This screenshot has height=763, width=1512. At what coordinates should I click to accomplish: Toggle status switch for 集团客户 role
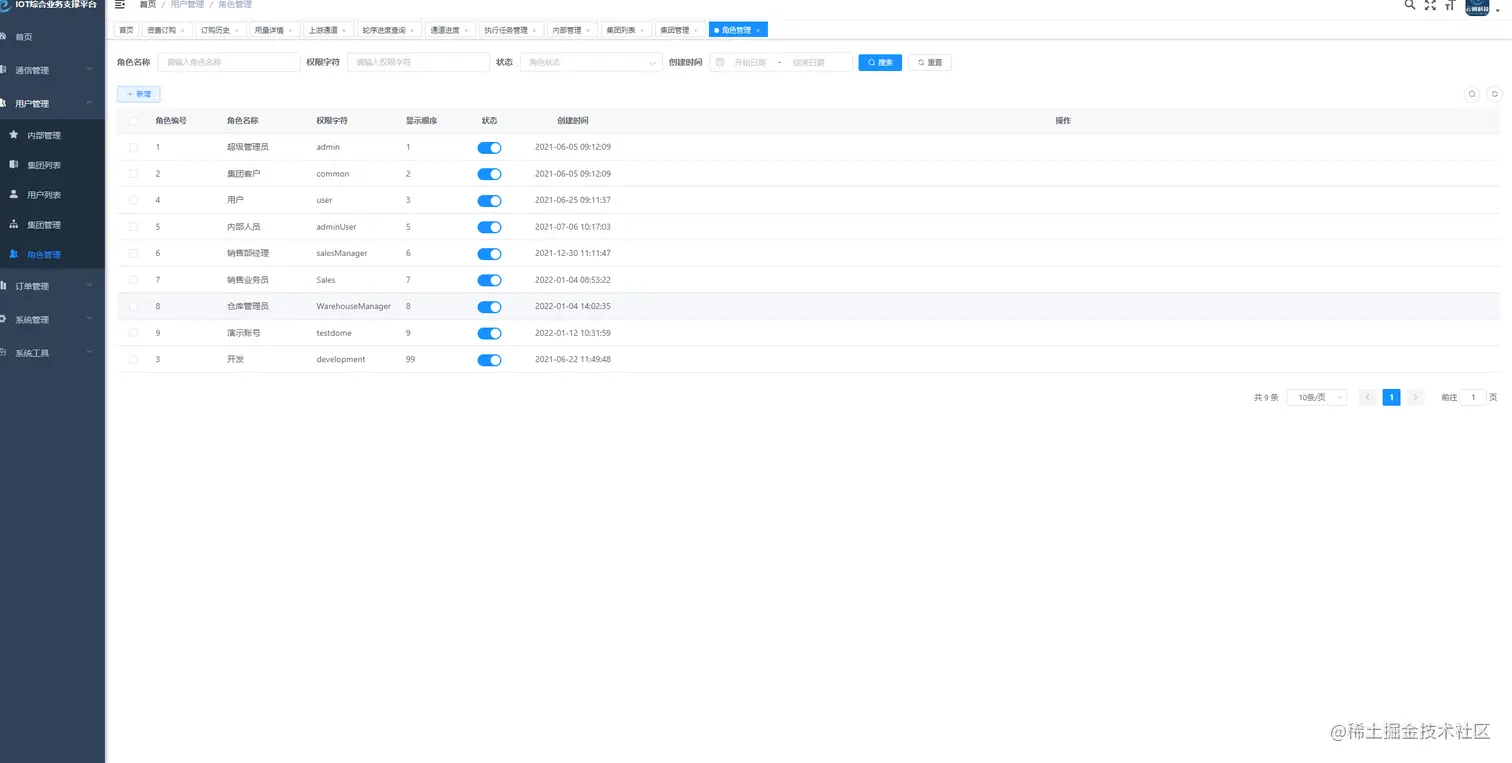489,174
